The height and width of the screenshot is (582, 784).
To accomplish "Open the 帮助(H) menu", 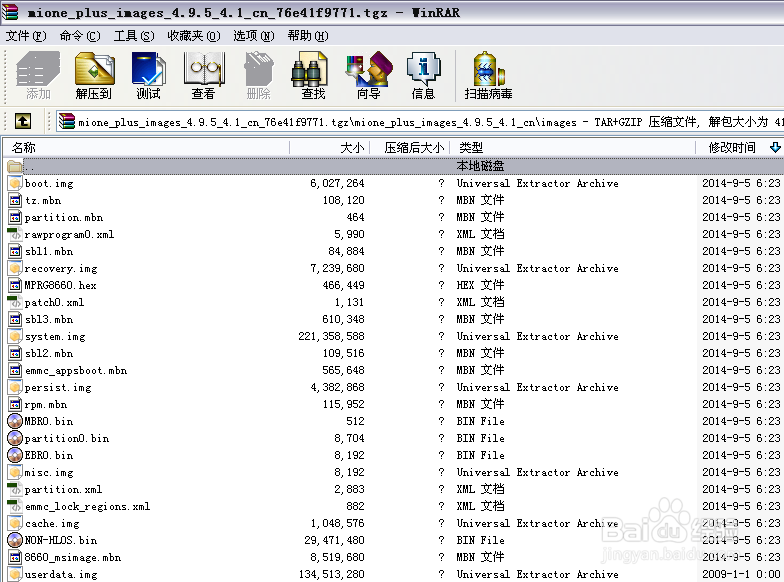I will [308, 36].
